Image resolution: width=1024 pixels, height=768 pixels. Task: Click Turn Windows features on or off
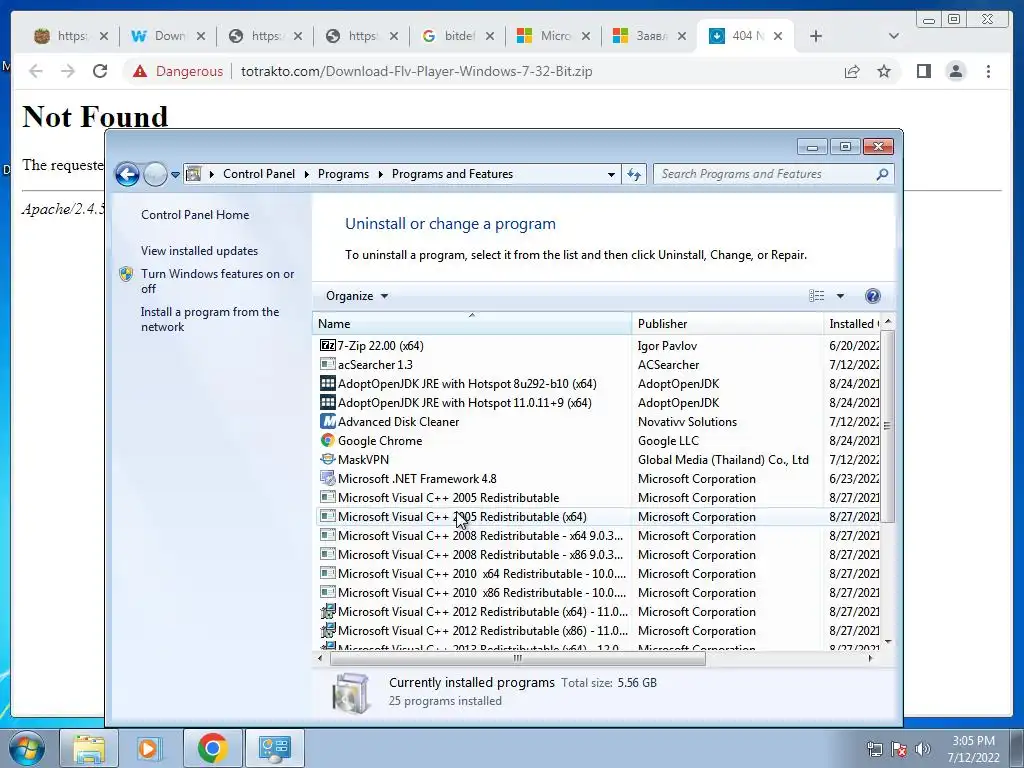217,281
